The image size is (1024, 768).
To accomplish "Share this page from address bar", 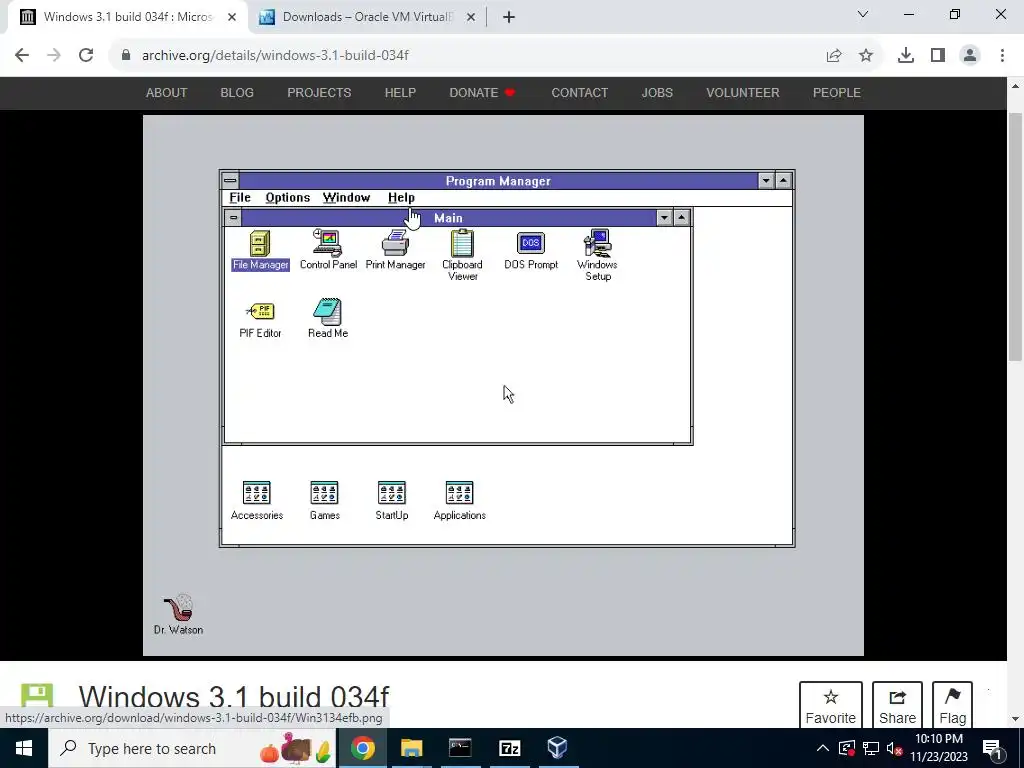I will pos(834,56).
